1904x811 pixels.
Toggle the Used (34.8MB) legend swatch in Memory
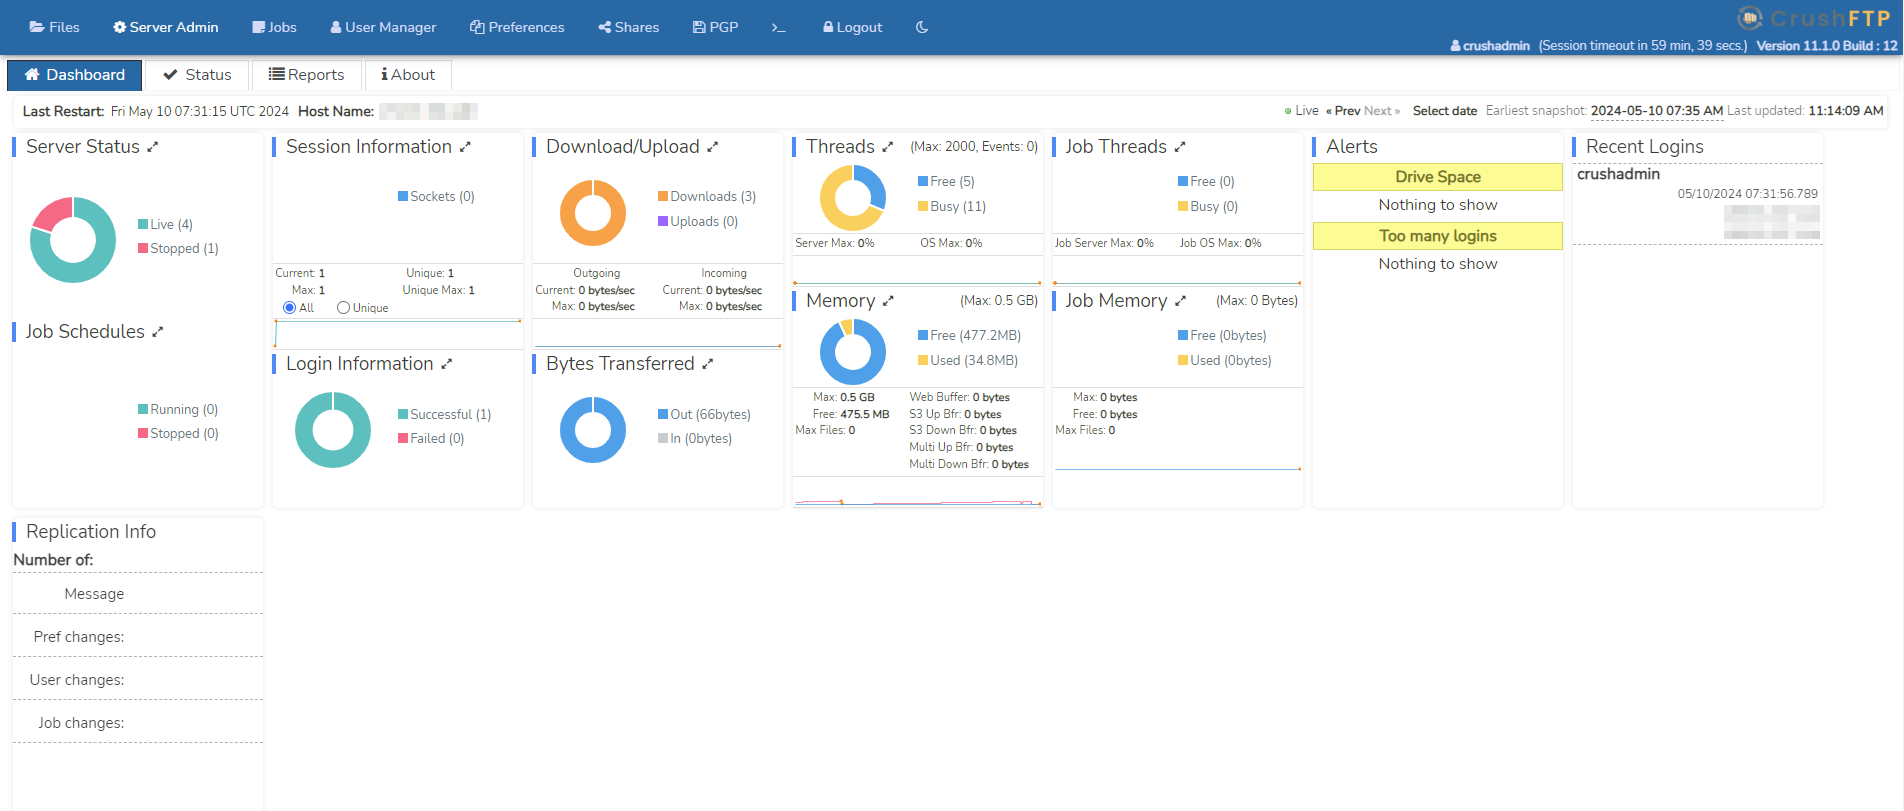click(923, 360)
